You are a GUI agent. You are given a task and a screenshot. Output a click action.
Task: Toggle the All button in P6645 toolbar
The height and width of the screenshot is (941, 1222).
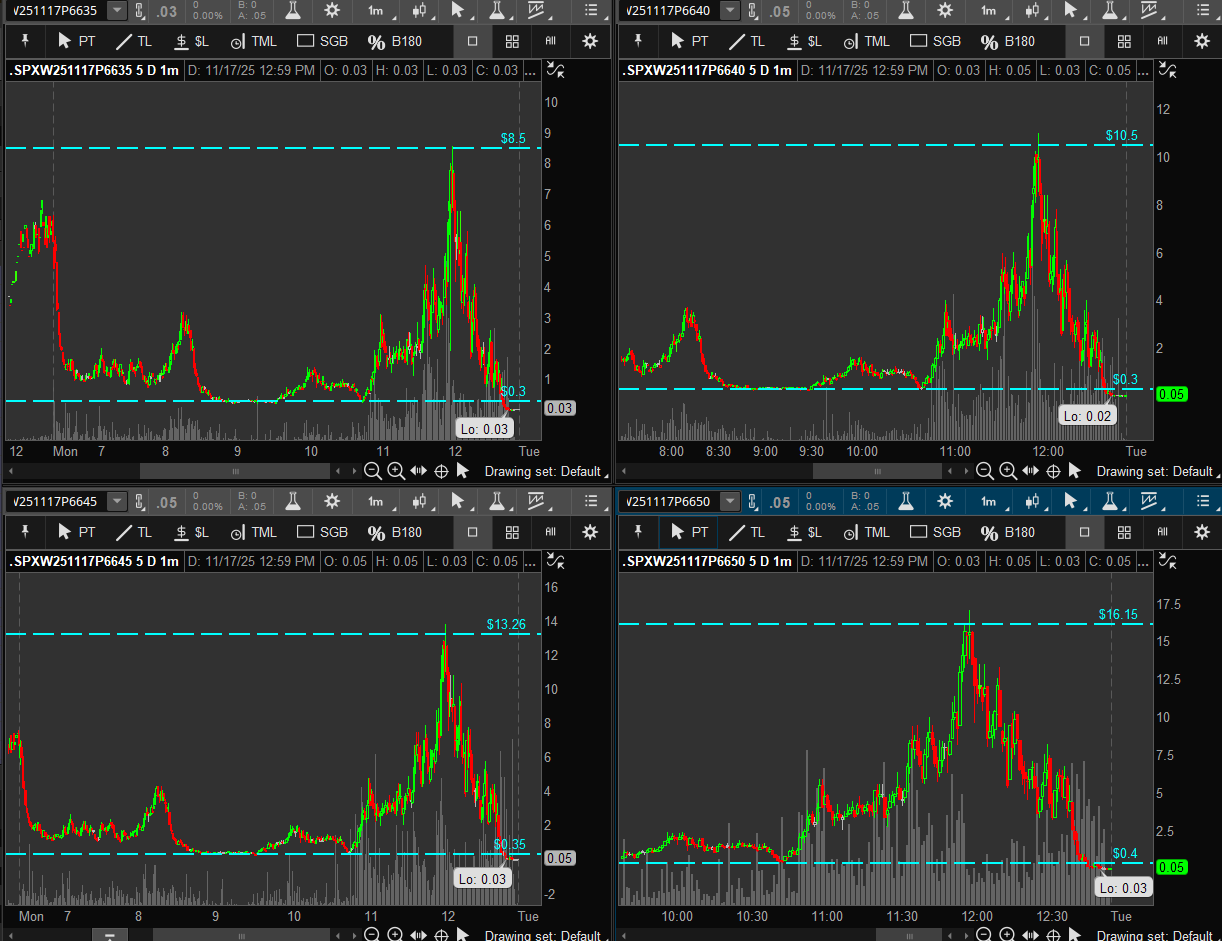click(550, 532)
